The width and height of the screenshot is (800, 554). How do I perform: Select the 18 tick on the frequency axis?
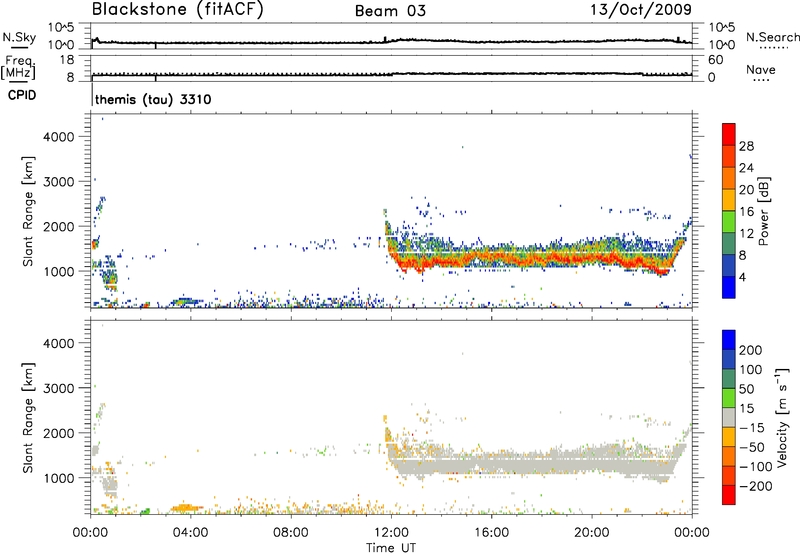(67, 60)
